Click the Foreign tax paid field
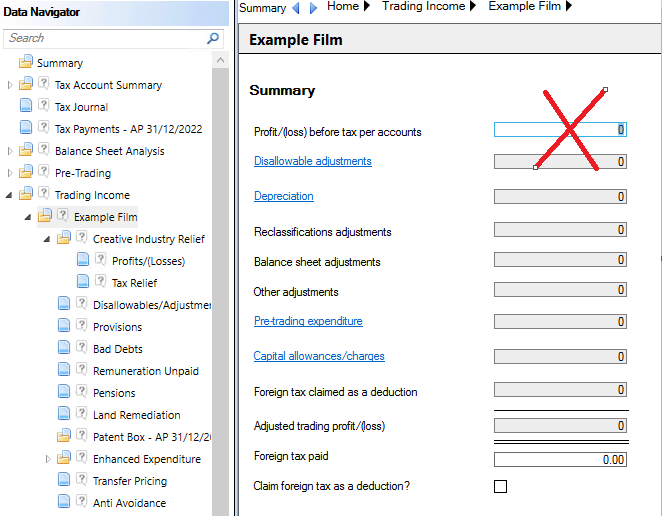This screenshot has width=662, height=516. pos(560,459)
